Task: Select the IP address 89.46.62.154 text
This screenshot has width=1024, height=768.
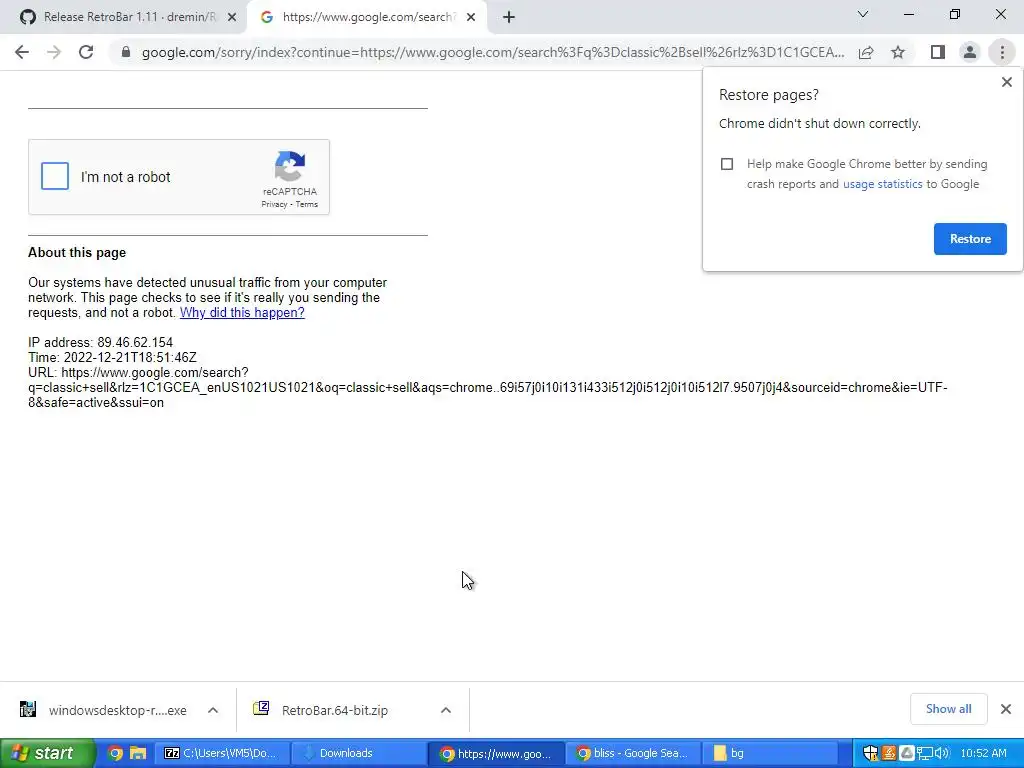Action: [x=101, y=342]
